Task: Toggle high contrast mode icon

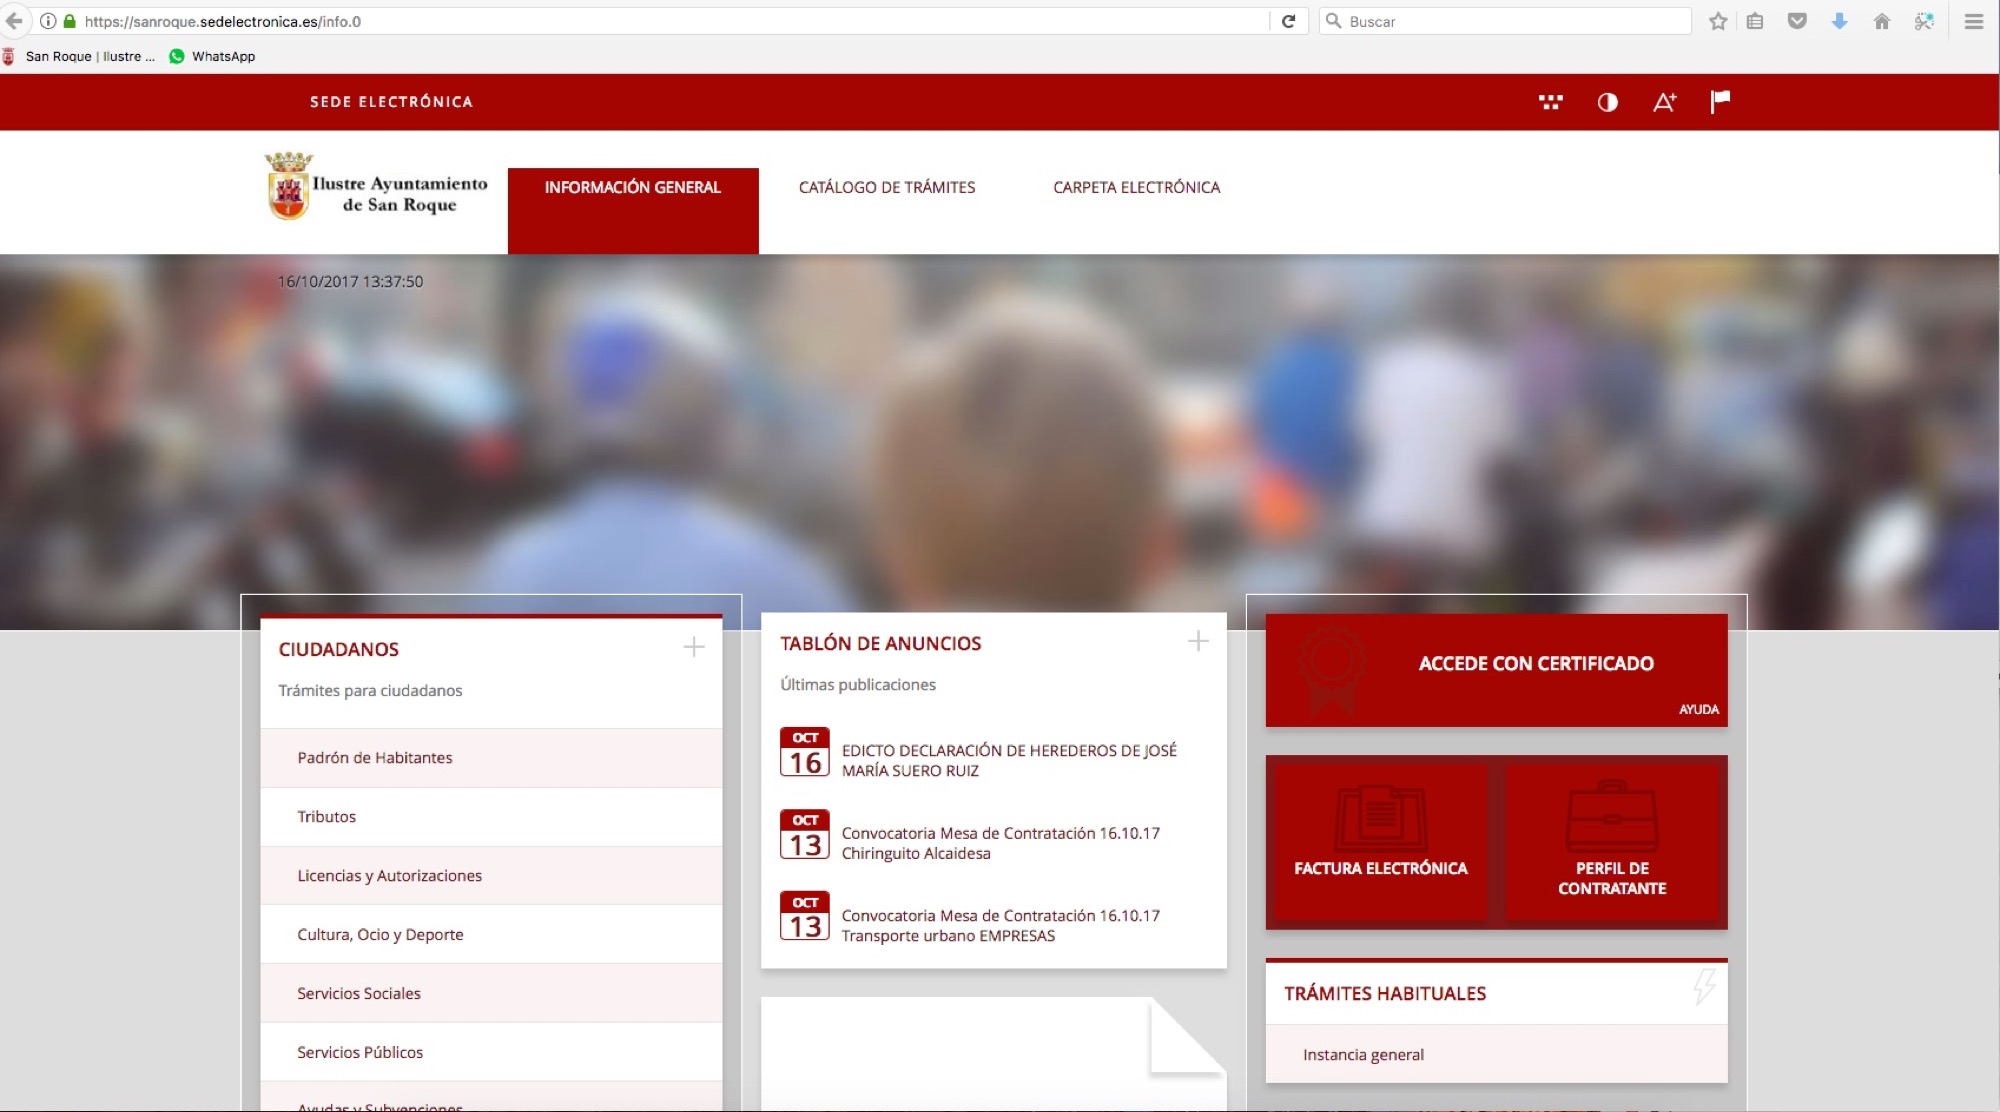Action: [x=1607, y=102]
